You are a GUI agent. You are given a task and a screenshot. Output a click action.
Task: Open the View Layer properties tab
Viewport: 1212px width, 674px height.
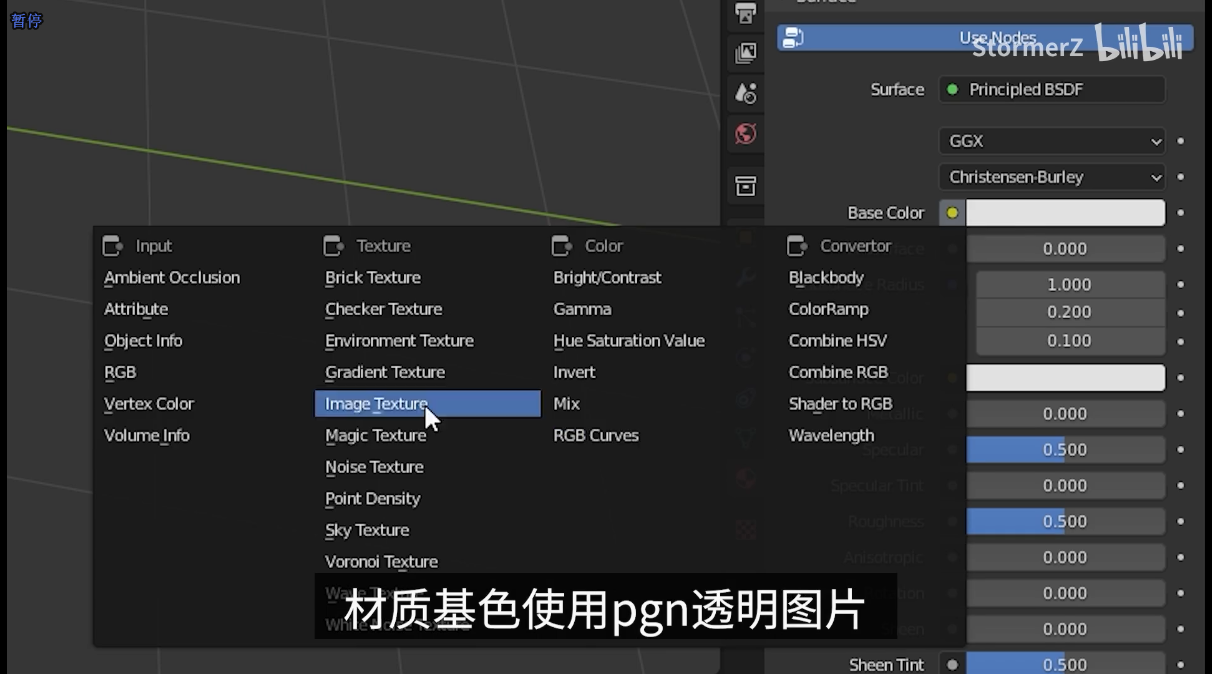coord(745,52)
